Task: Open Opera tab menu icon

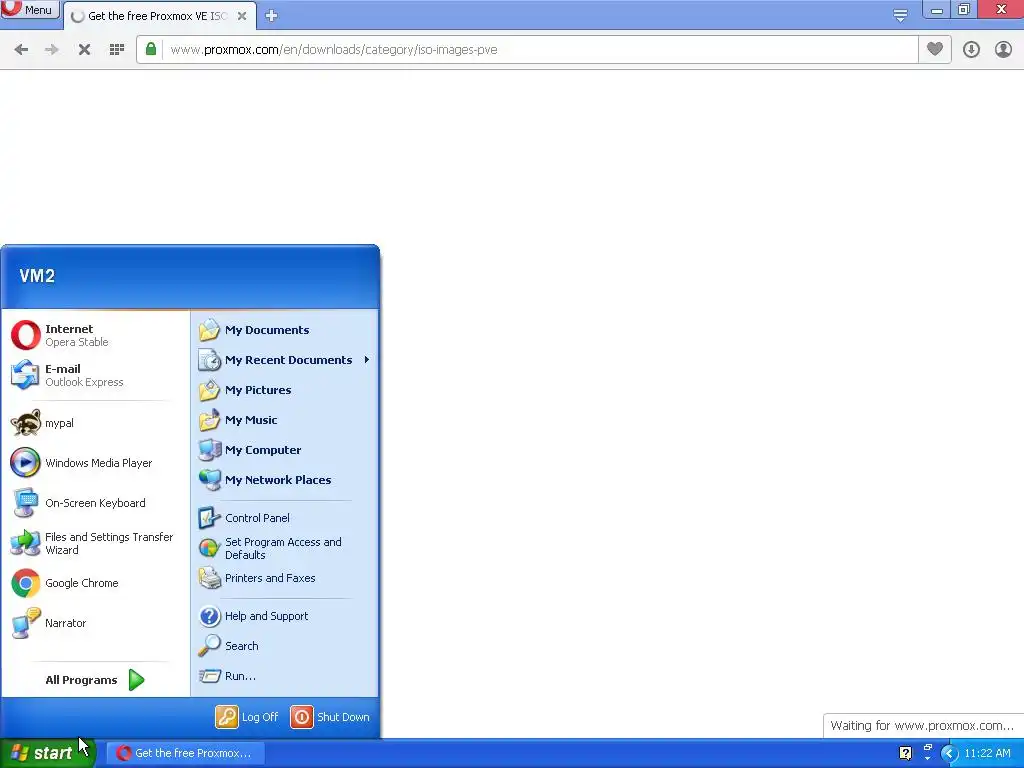Action: [x=901, y=15]
